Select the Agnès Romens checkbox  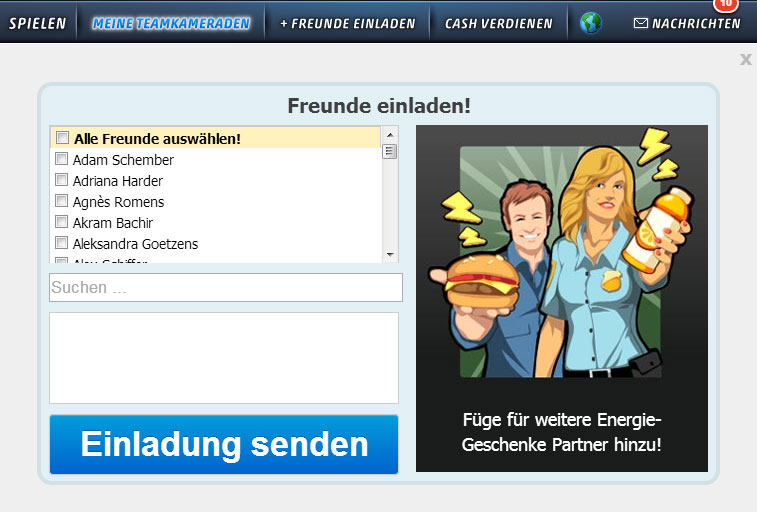click(61, 201)
